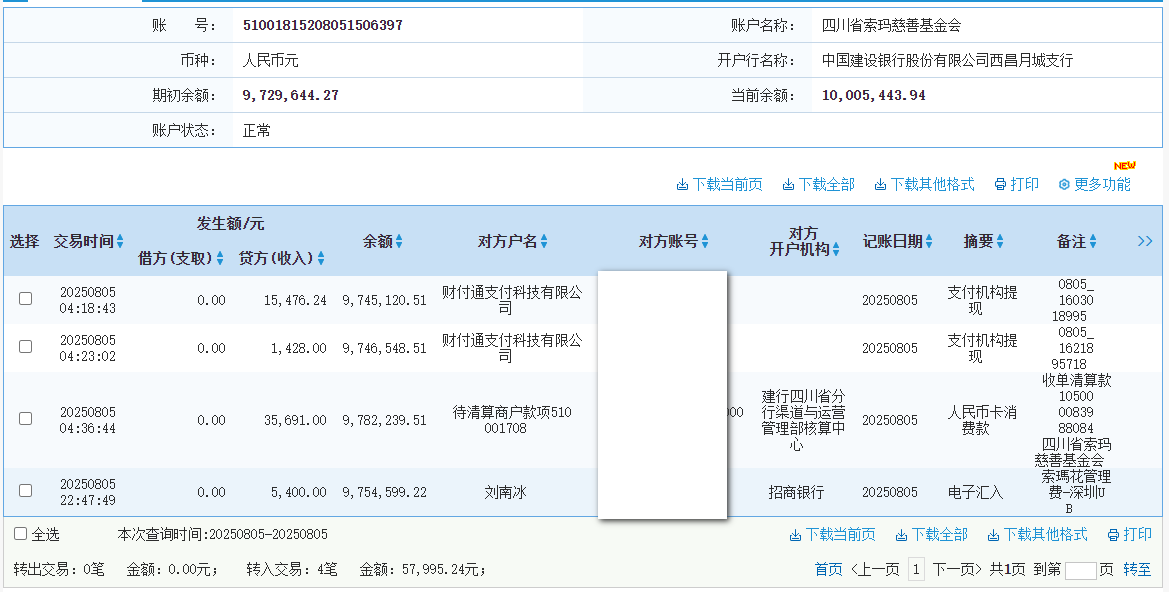Click account name 四川省索玛慈善基金会

click(x=891, y=25)
